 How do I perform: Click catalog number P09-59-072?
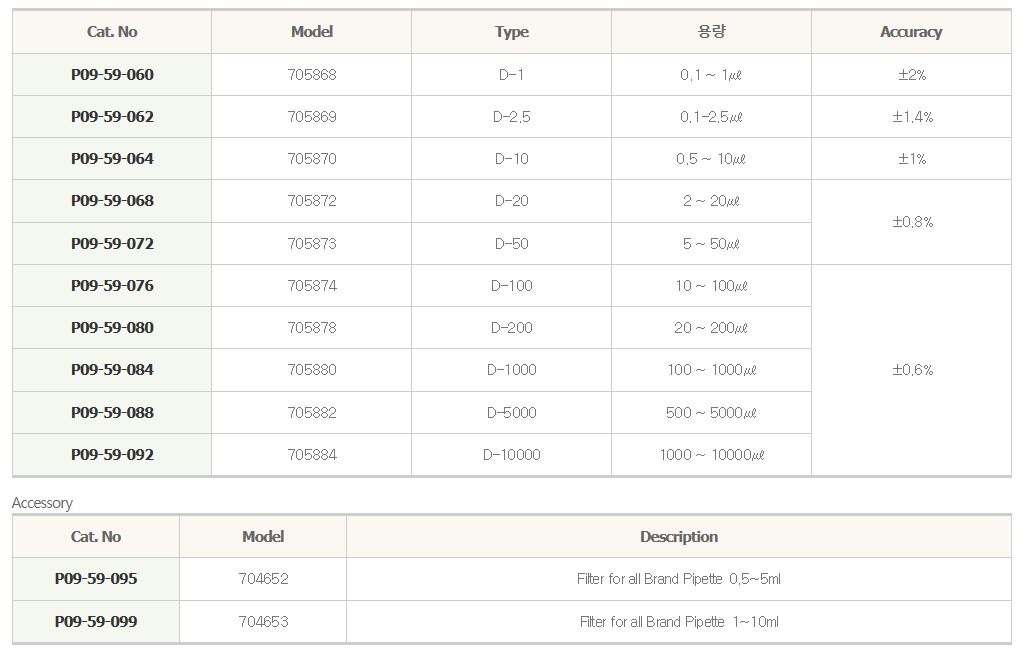(112, 244)
